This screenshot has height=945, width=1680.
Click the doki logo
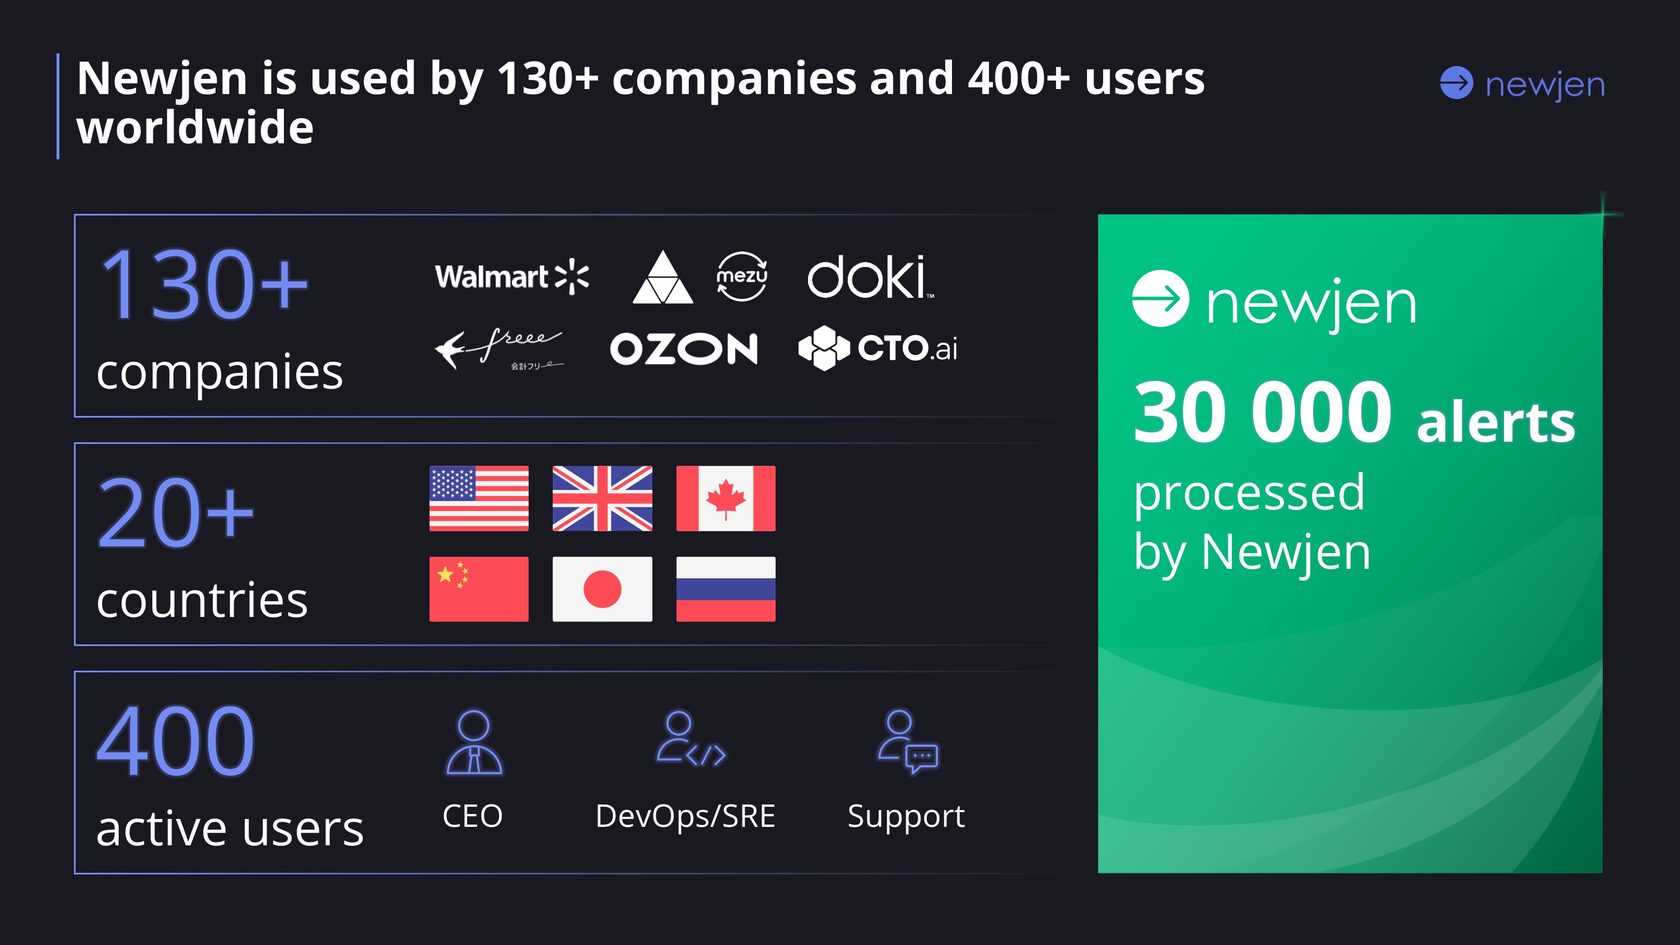pyautogui.click(x=870, y=277)
